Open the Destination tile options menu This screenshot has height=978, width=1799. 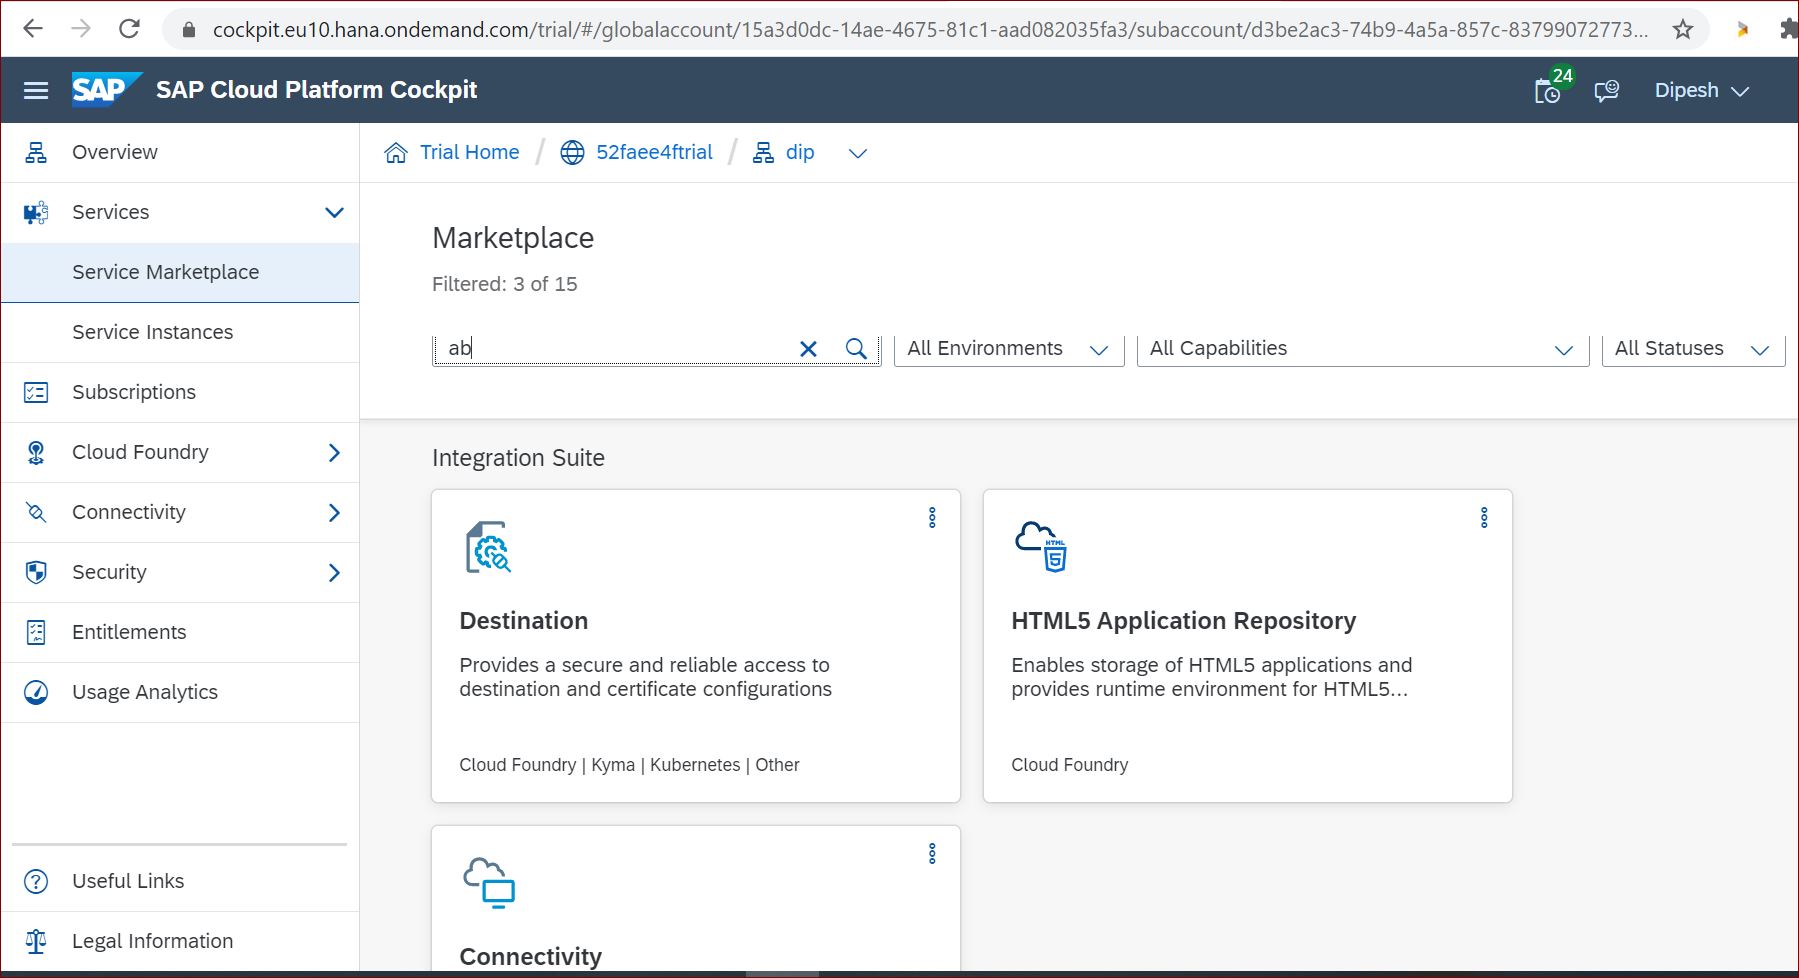click(x=932, y=517)
